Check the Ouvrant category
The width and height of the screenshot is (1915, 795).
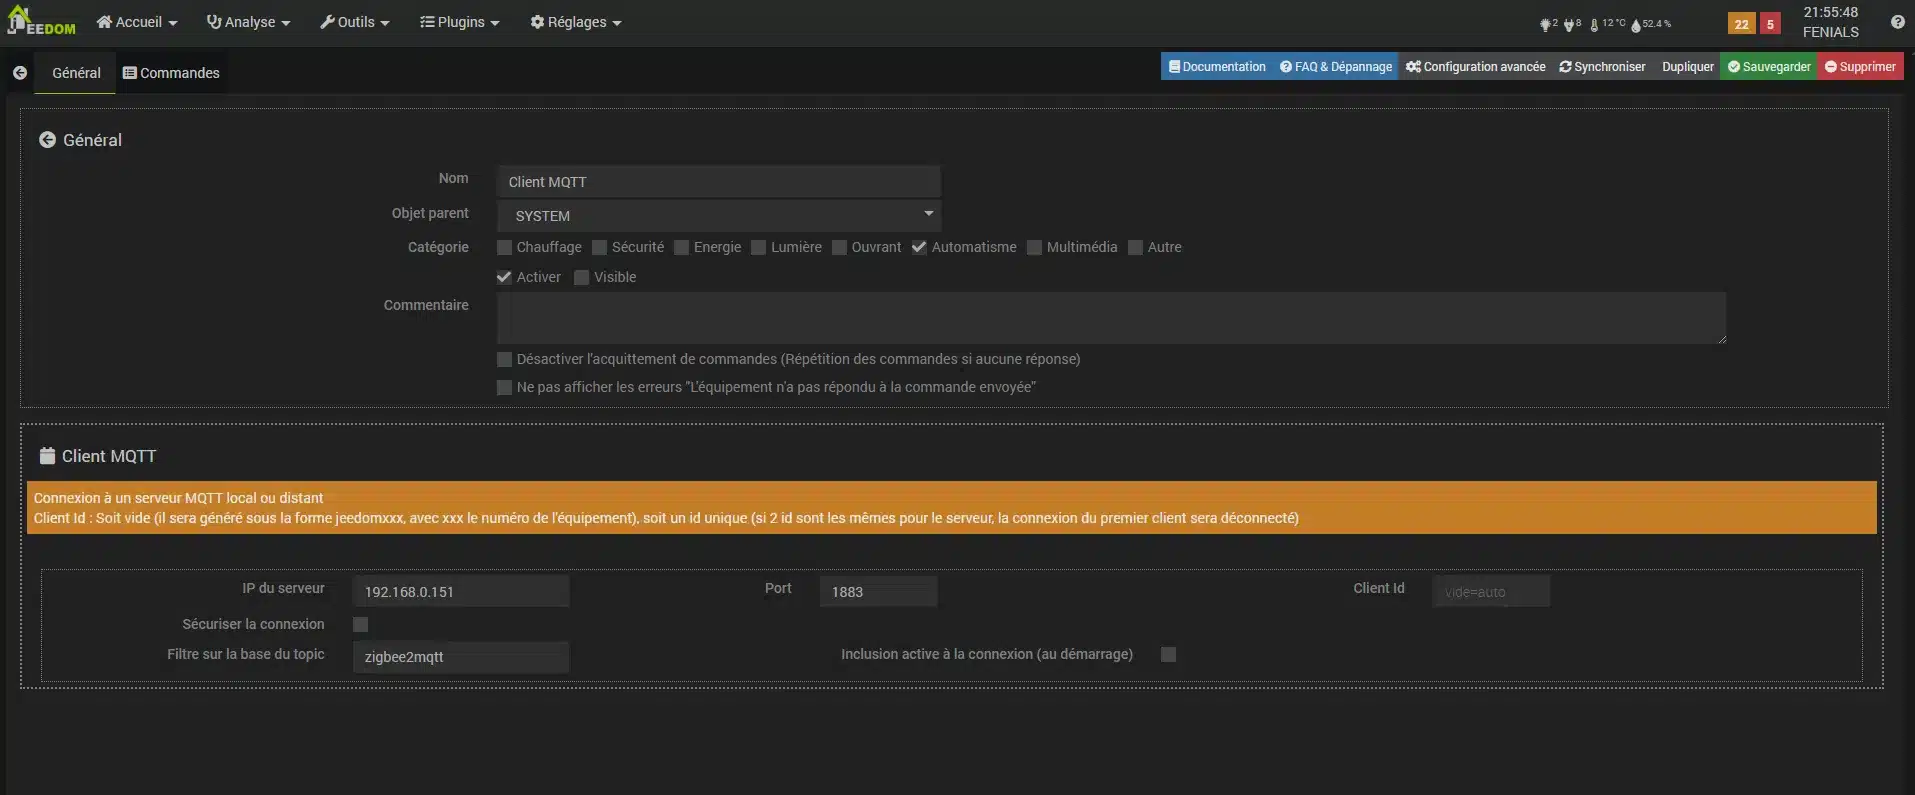pyautogui.click(x=839, y=247)
